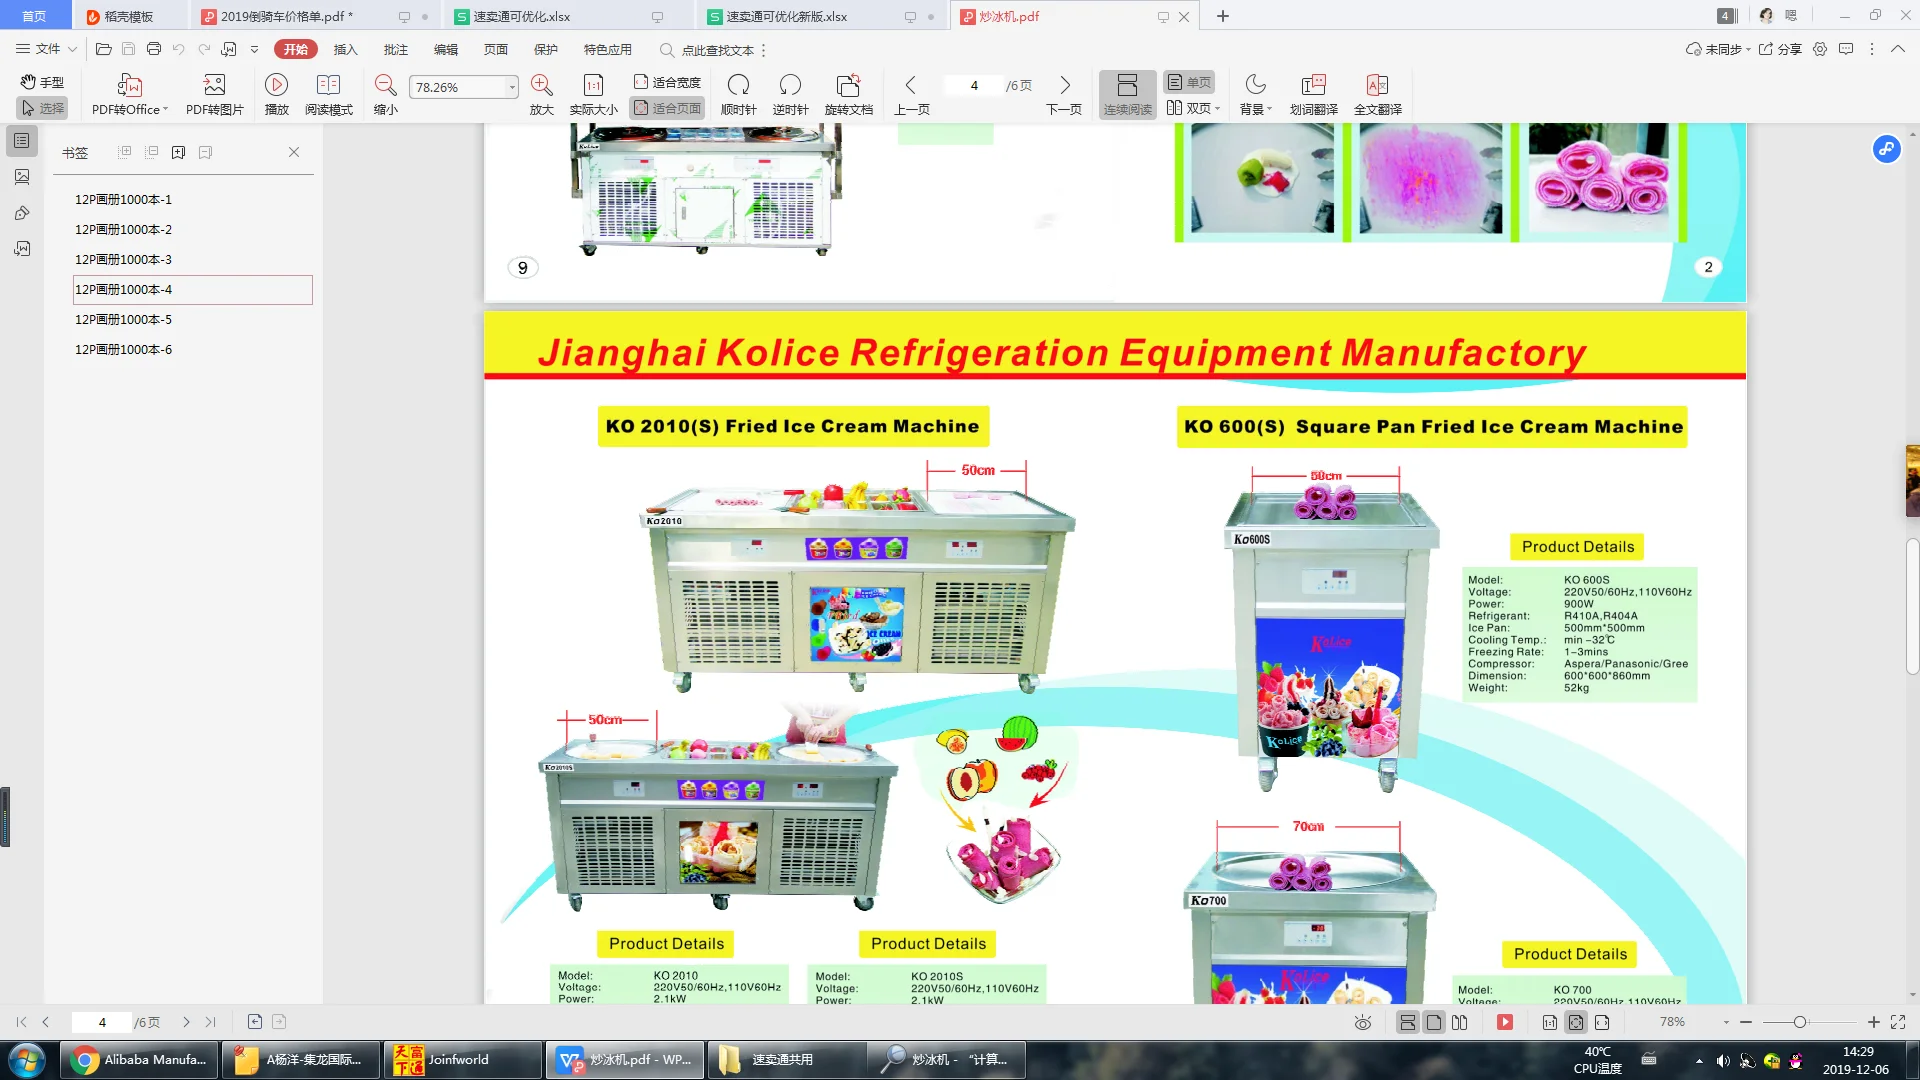Enter Reading mode (阅读模式)
The image size is (1920, 1080).
(328, 95)
